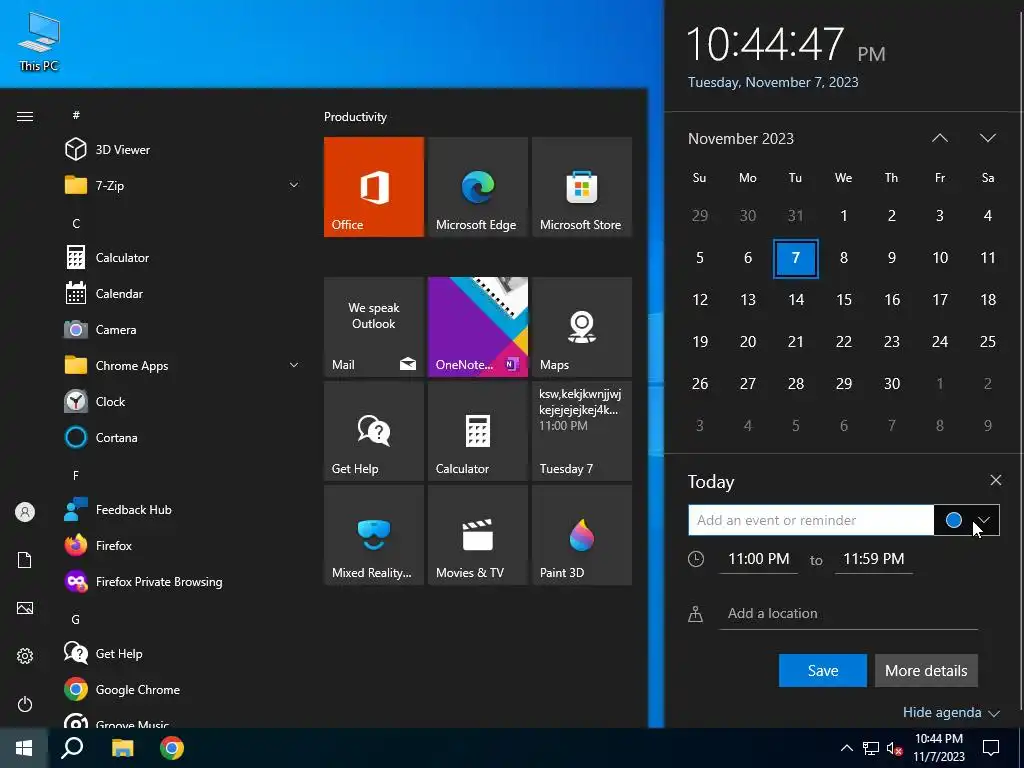Open the Office tile

click(x=374, y=187)
